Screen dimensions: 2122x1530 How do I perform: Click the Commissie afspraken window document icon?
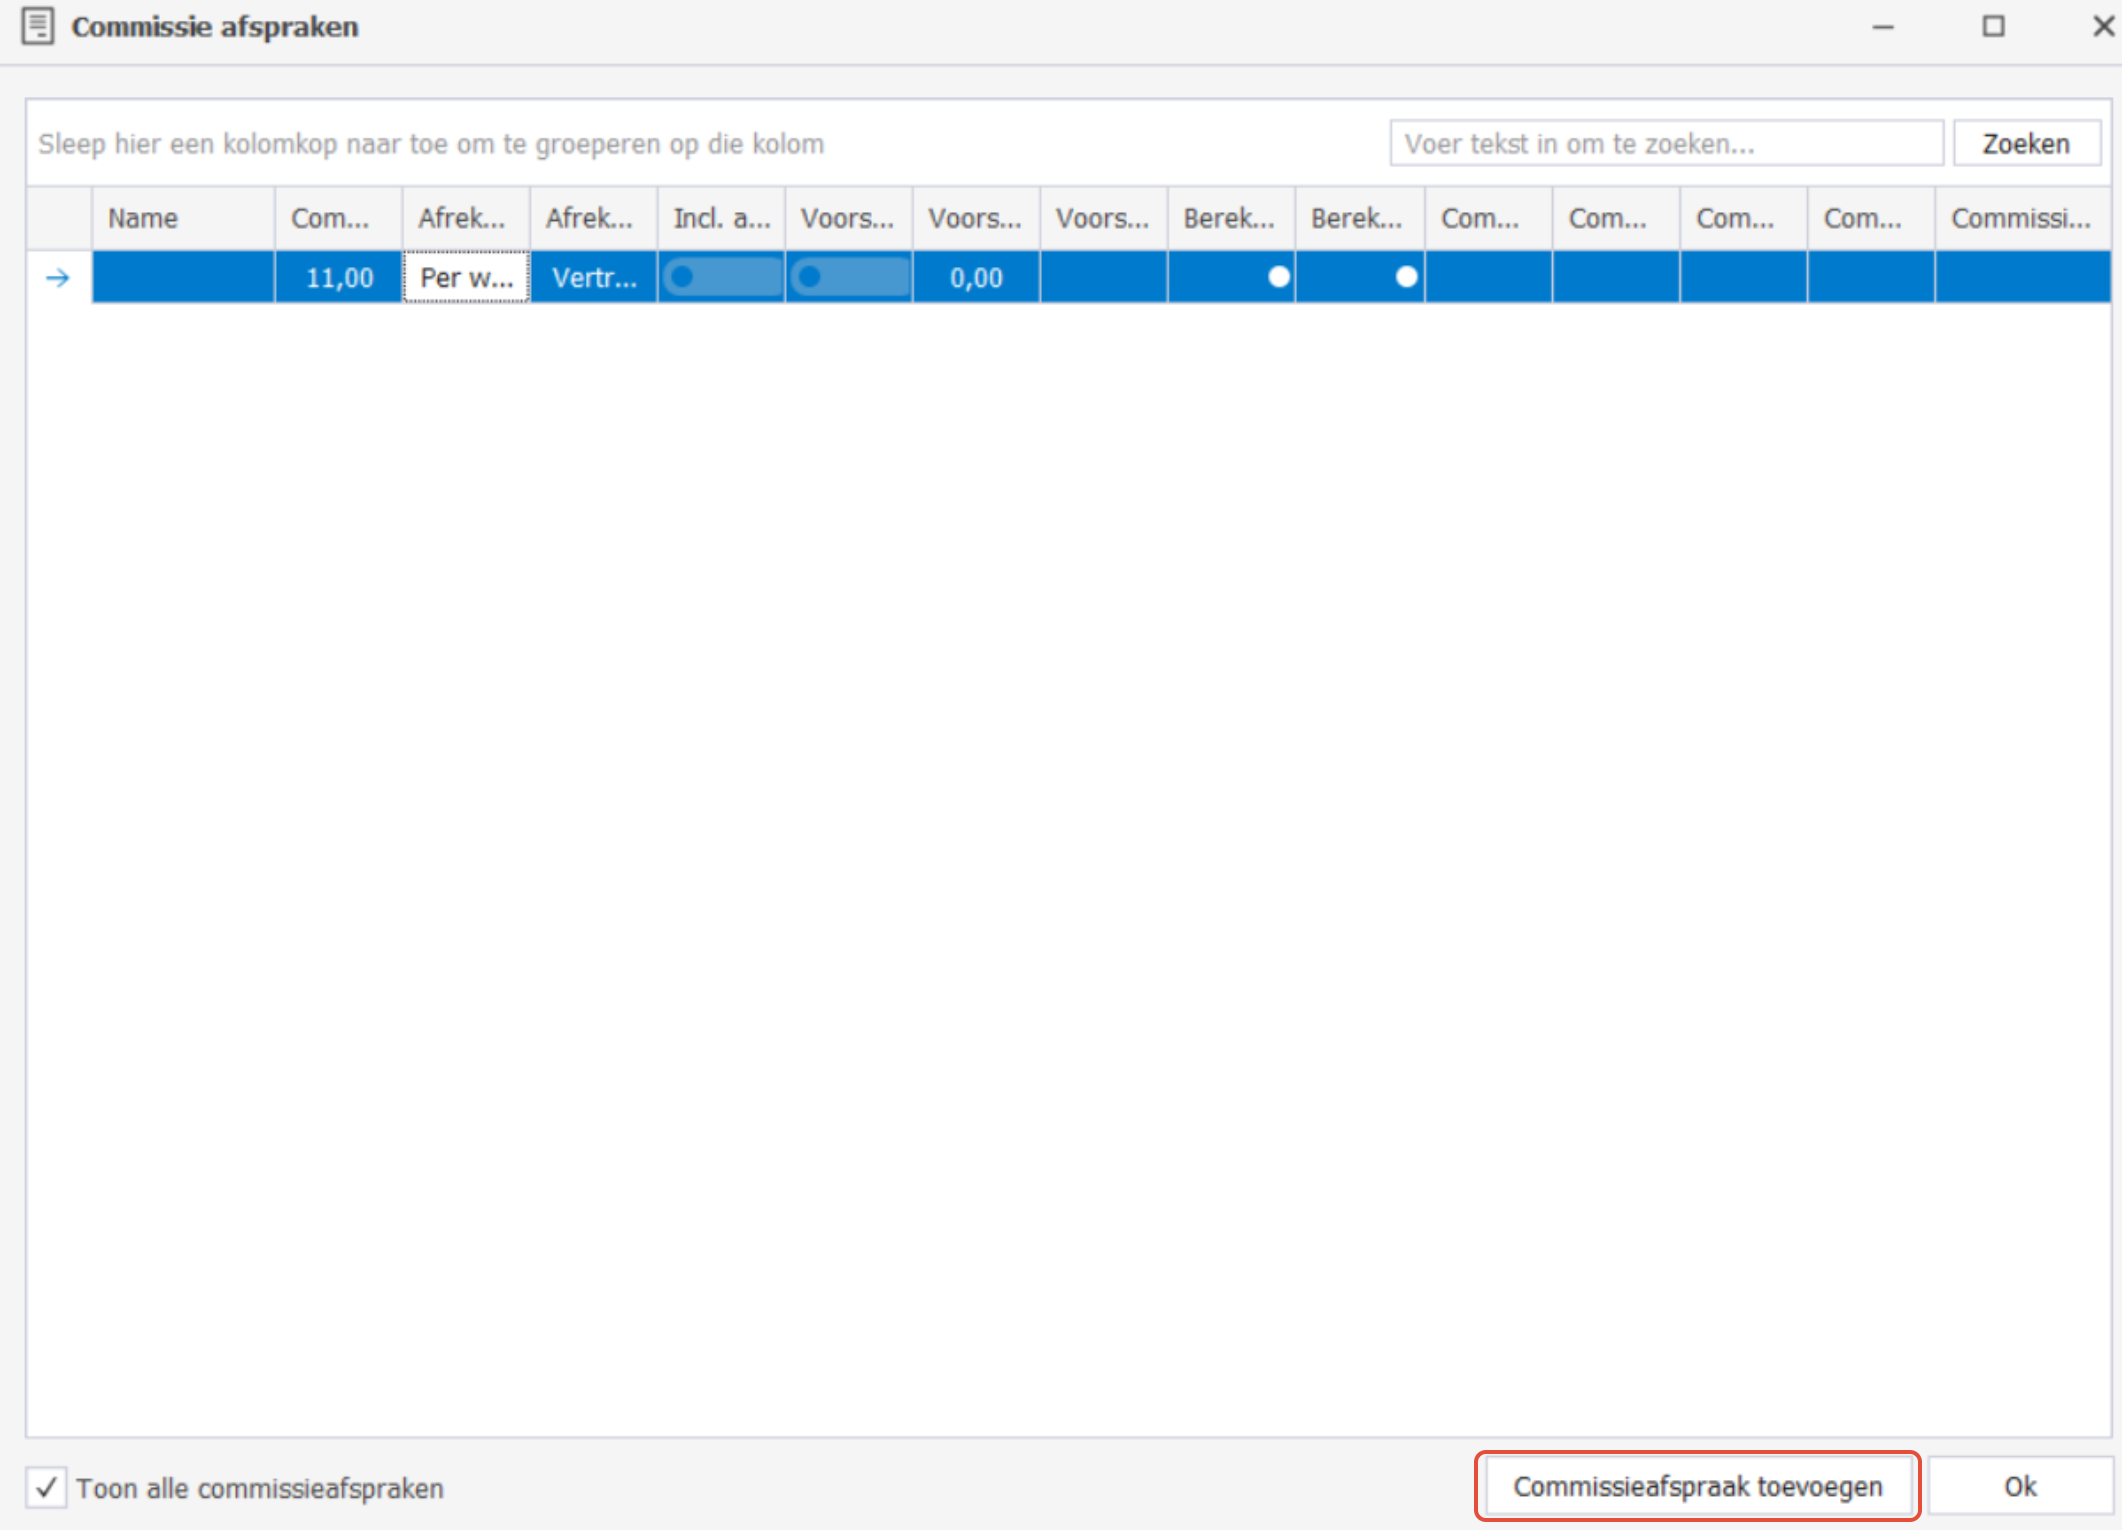pos(38,26)
